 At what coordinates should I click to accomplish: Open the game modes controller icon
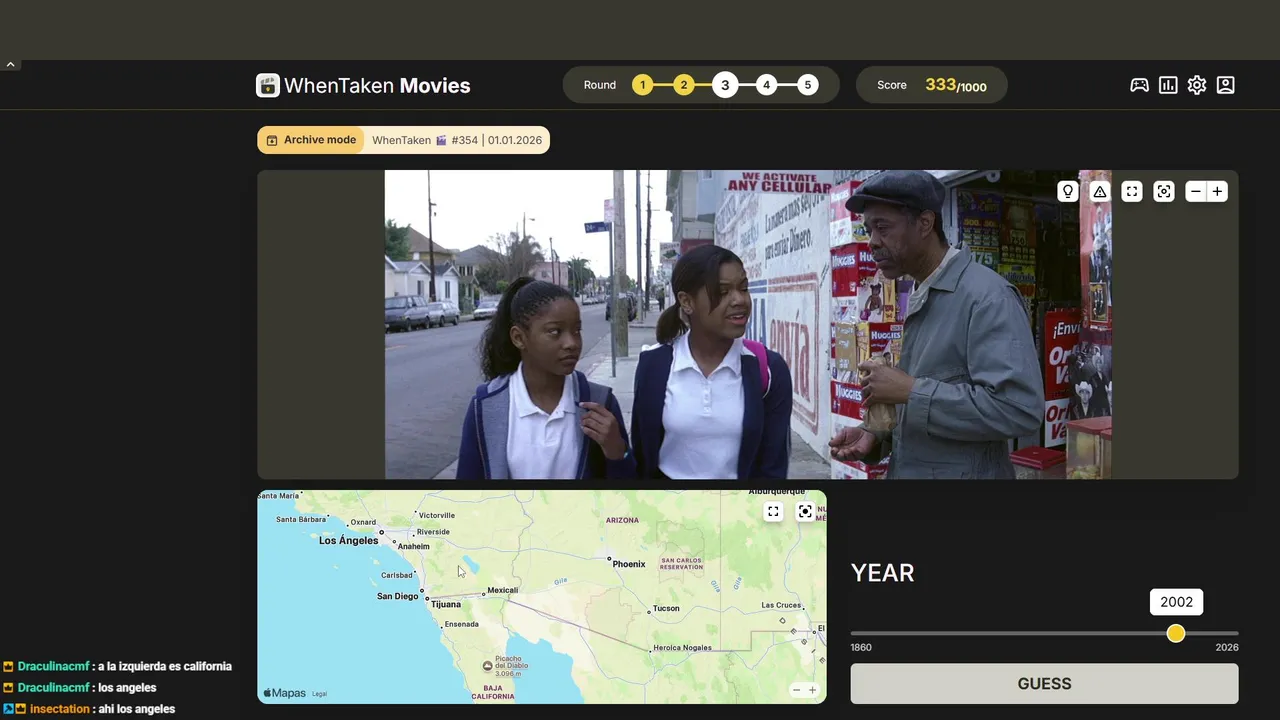pyautogui.click(x=1139, y=85)
